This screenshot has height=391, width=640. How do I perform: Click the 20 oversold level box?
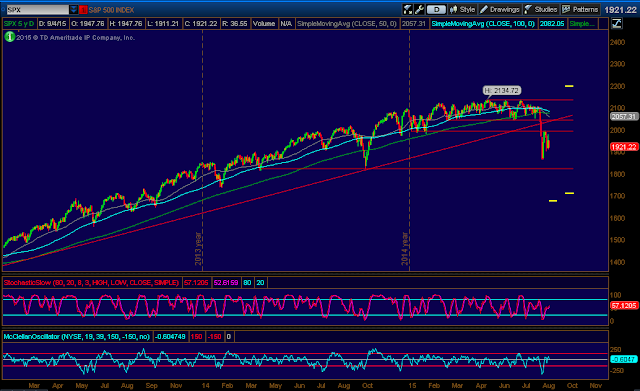coord(260,282)
